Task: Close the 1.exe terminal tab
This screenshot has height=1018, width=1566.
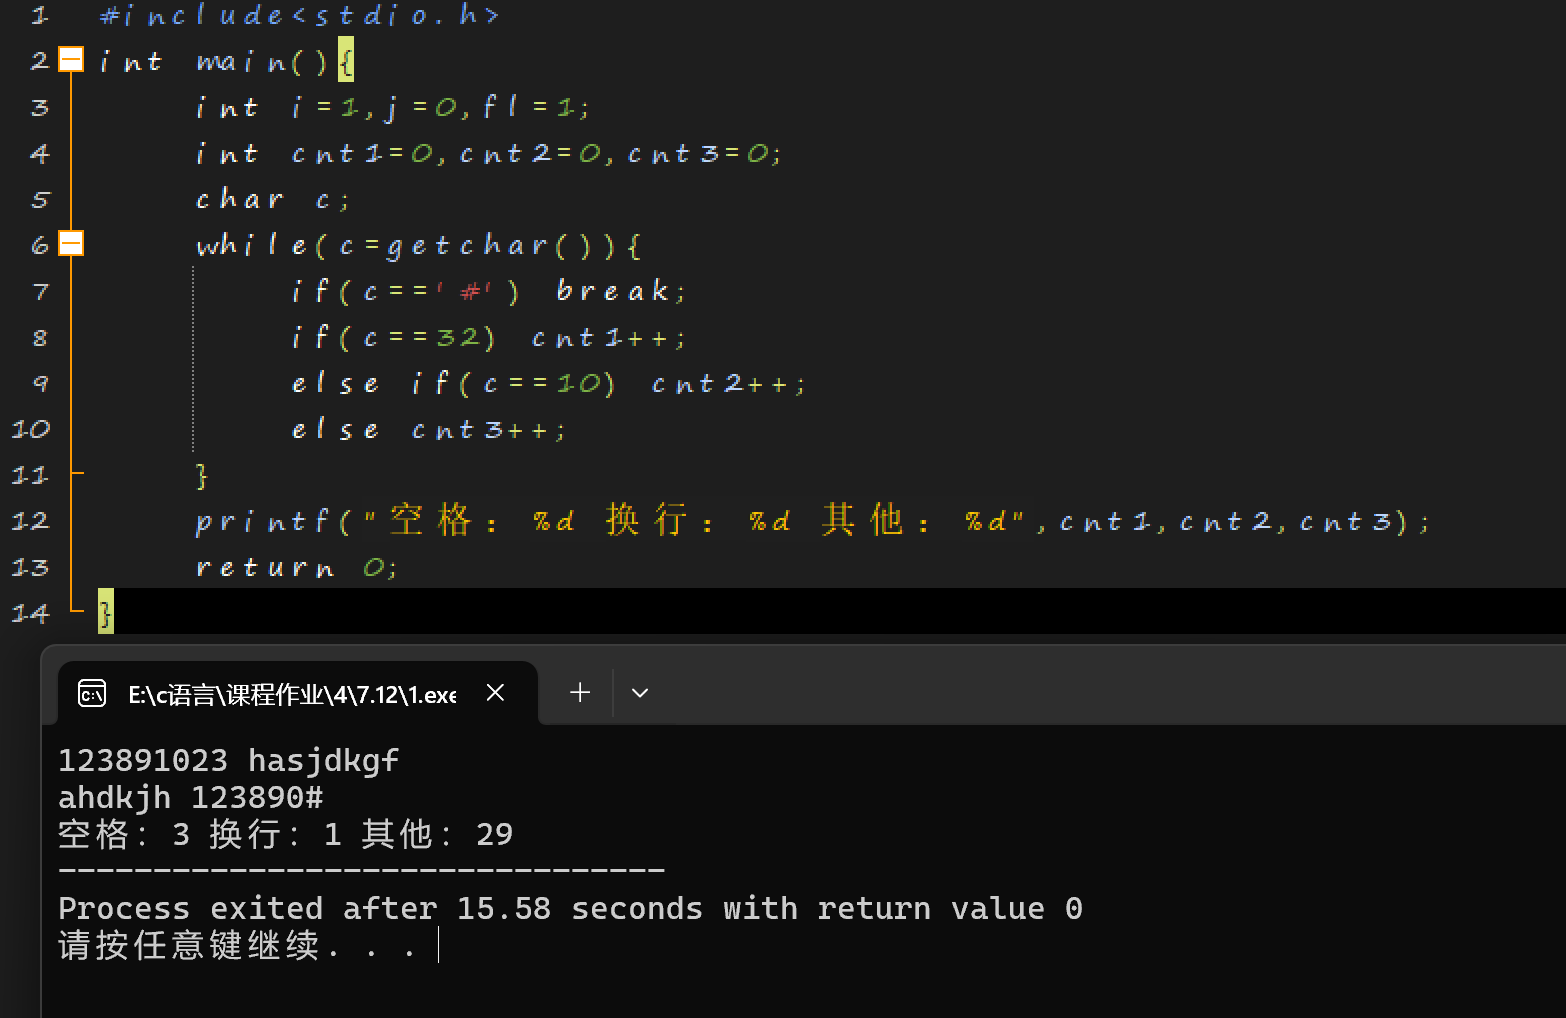Action: 495,692
